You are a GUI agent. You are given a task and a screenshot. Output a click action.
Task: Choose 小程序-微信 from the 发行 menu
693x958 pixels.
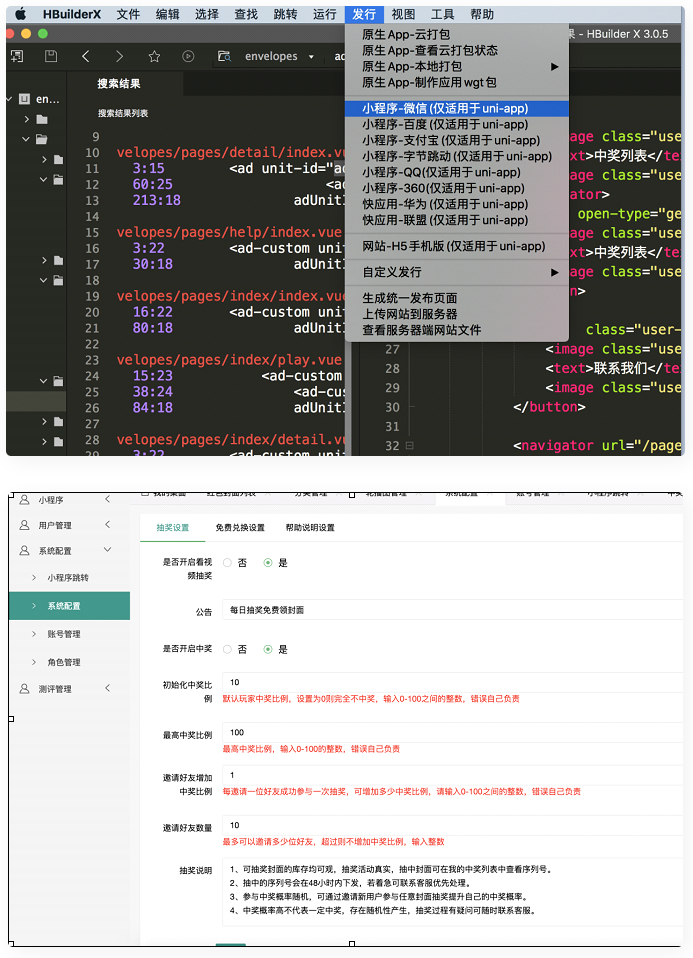tap(445, 108)
